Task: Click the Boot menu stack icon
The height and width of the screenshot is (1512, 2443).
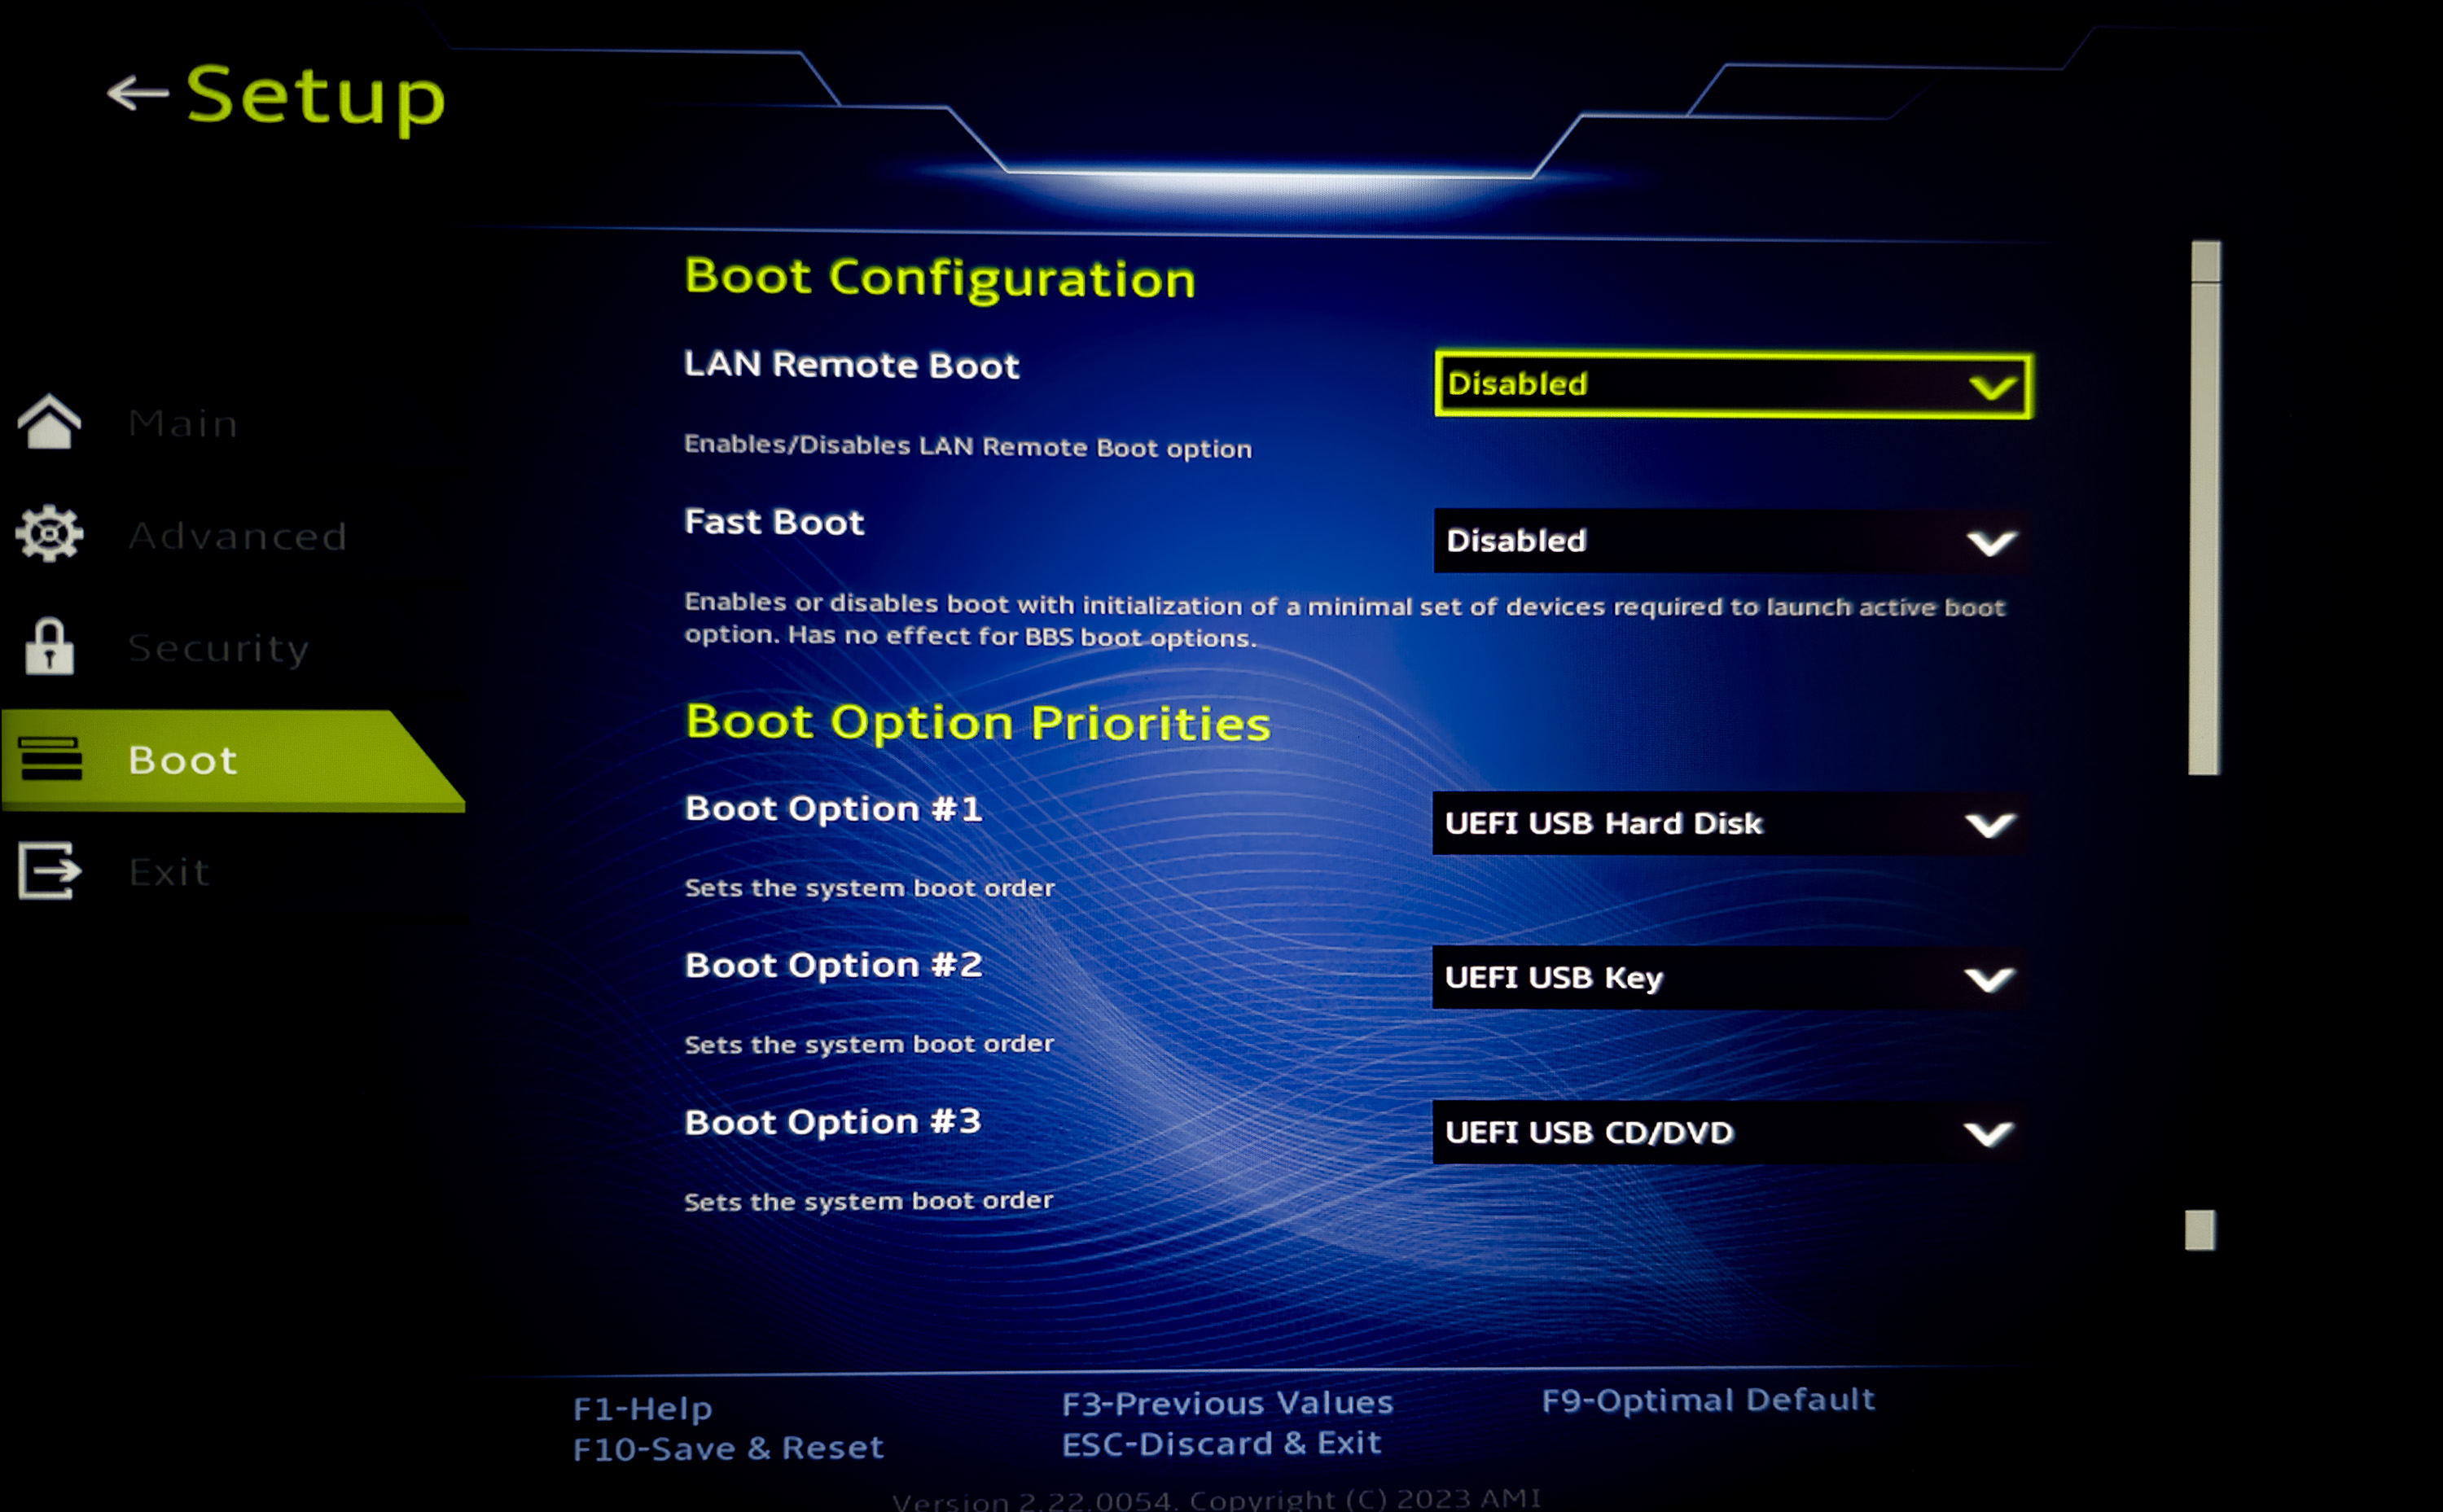Action: [x=49, y=759]
